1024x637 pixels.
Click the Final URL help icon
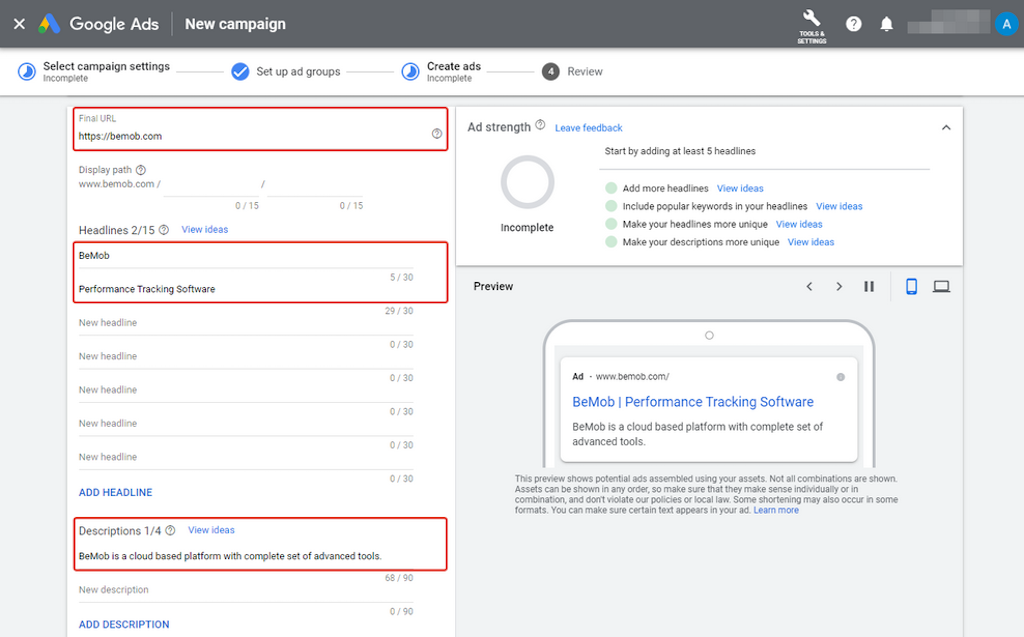(x=437, y=134)
